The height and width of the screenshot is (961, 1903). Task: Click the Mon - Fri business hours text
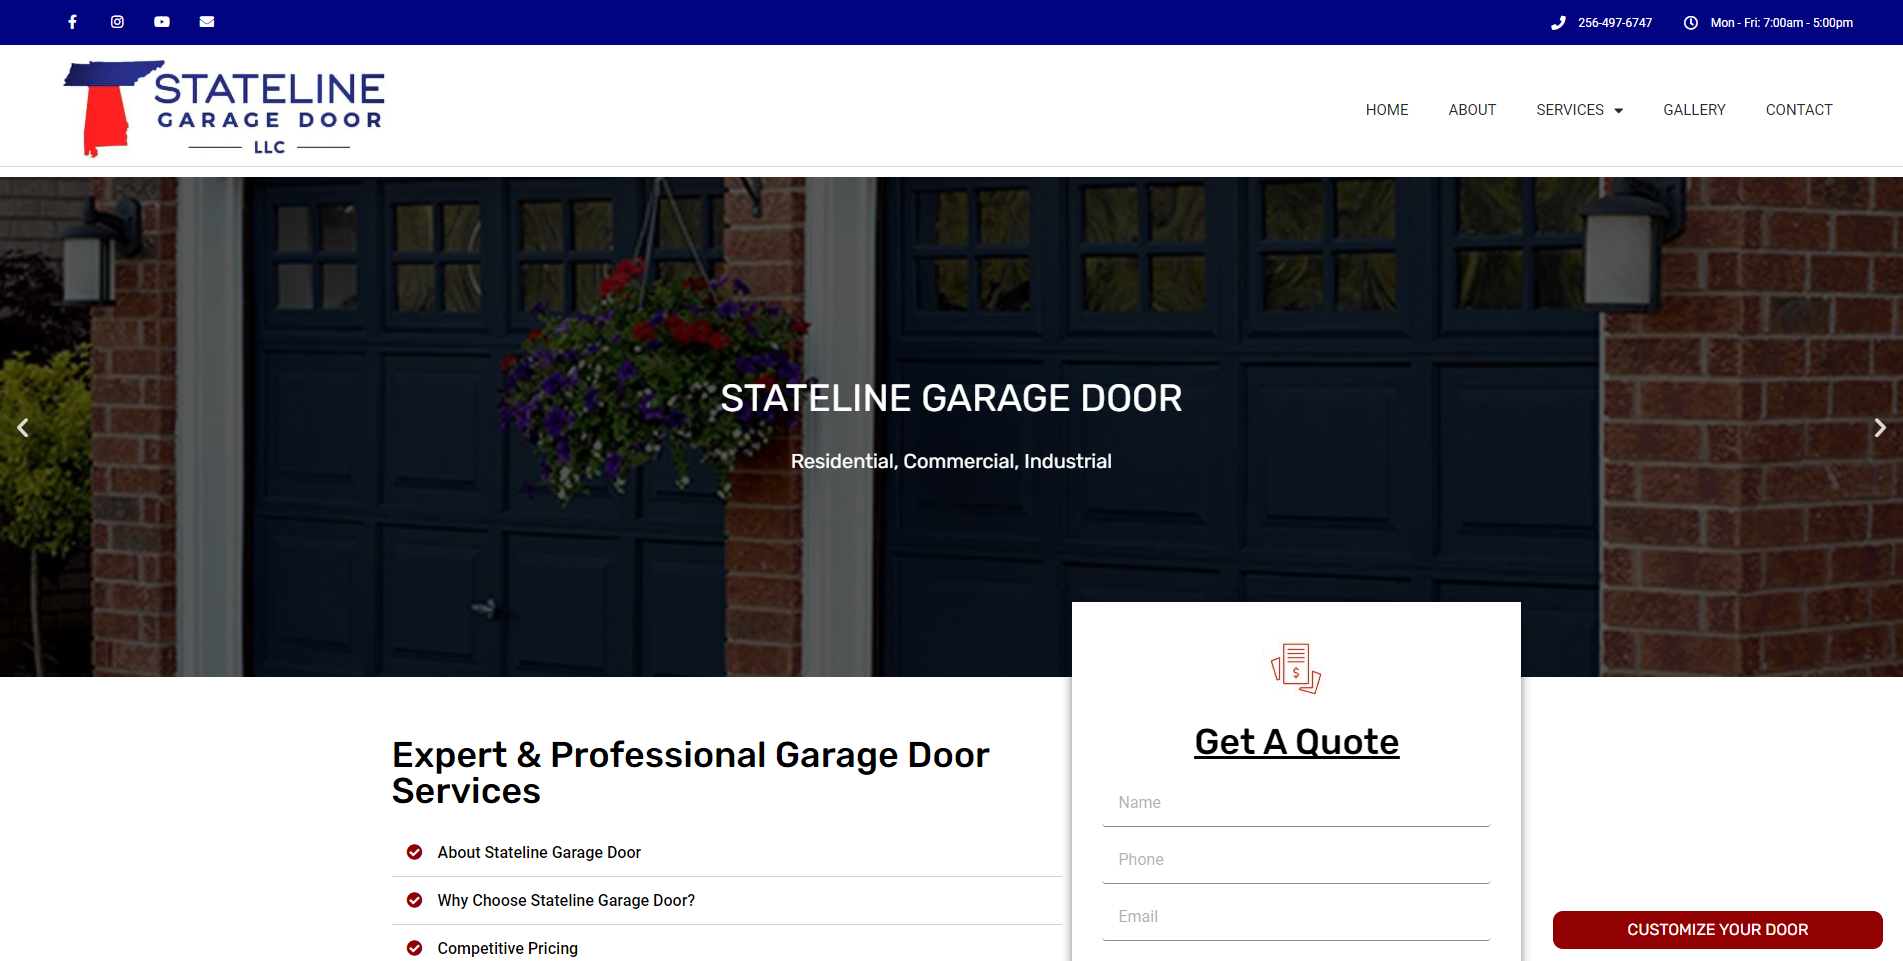tap(1782, 23)
